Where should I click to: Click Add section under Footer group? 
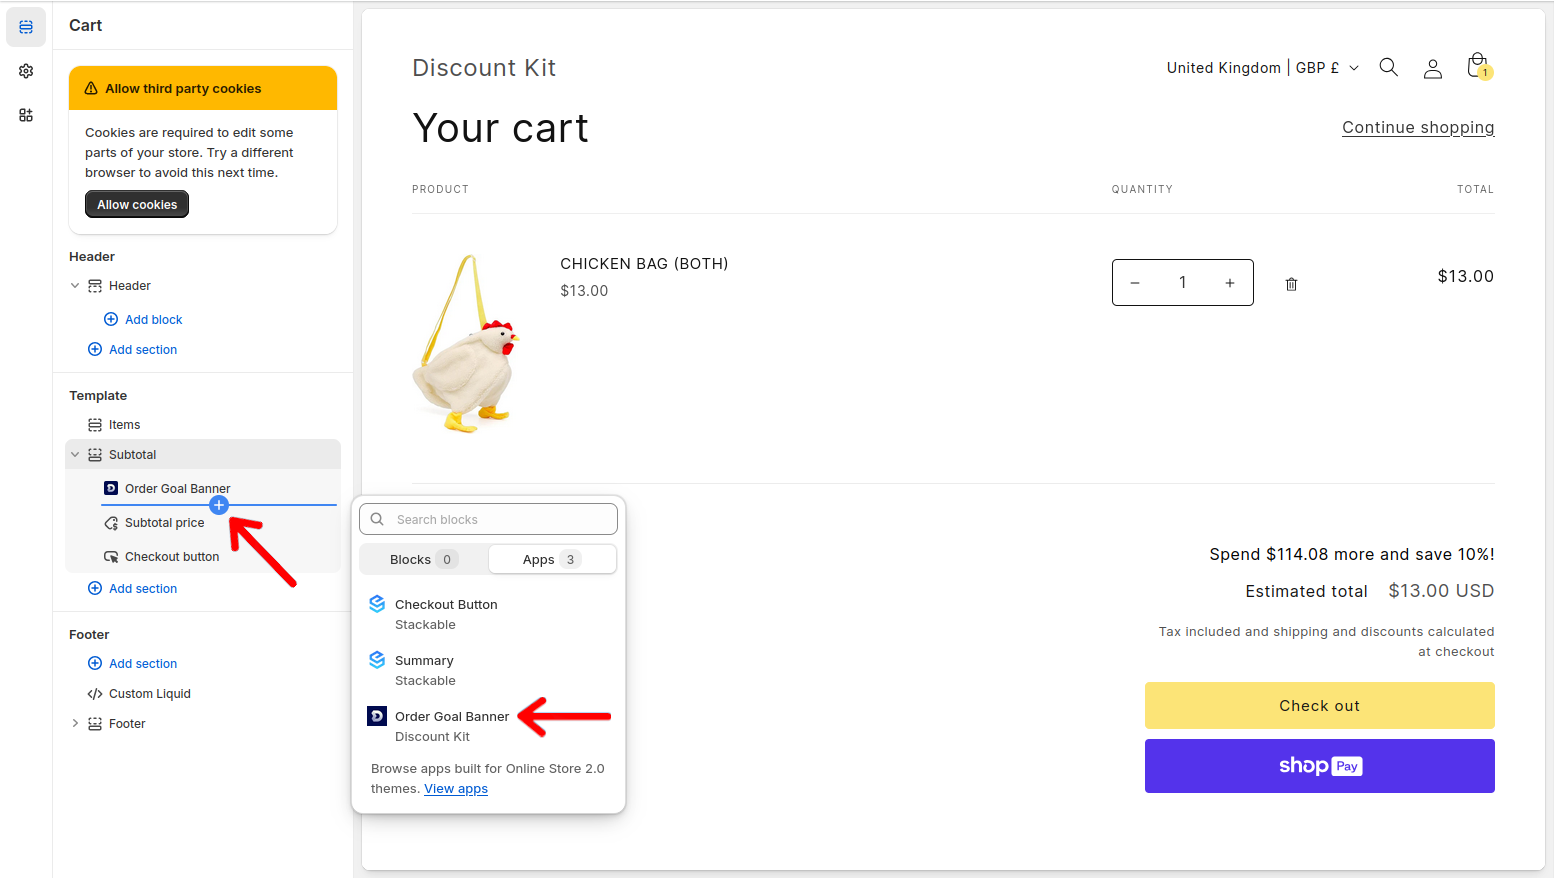tap(132, 663)
